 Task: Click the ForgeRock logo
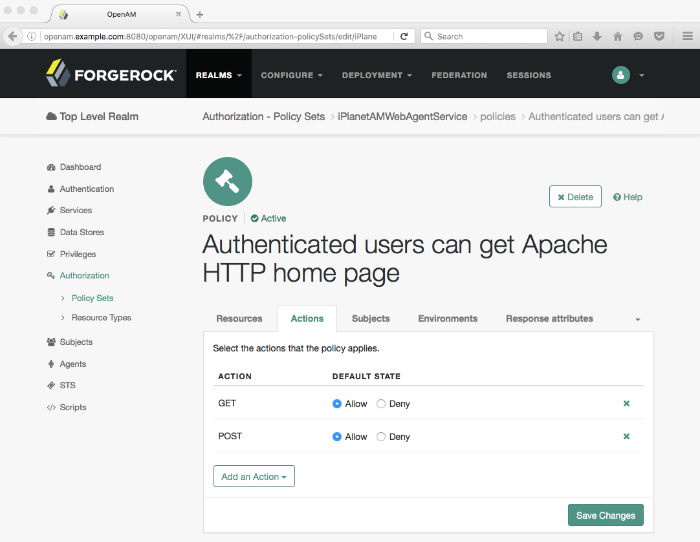pos(111,73)
